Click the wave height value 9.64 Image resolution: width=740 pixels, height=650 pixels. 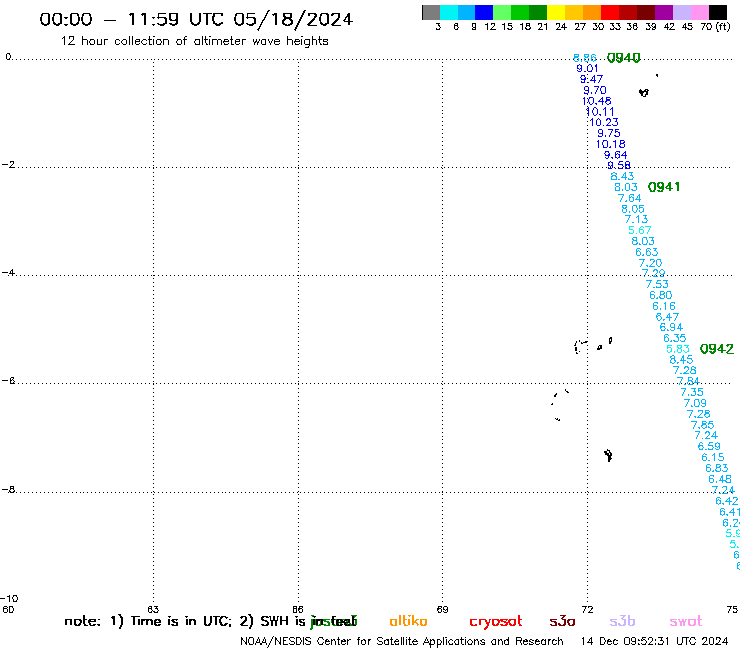(615, 155)
